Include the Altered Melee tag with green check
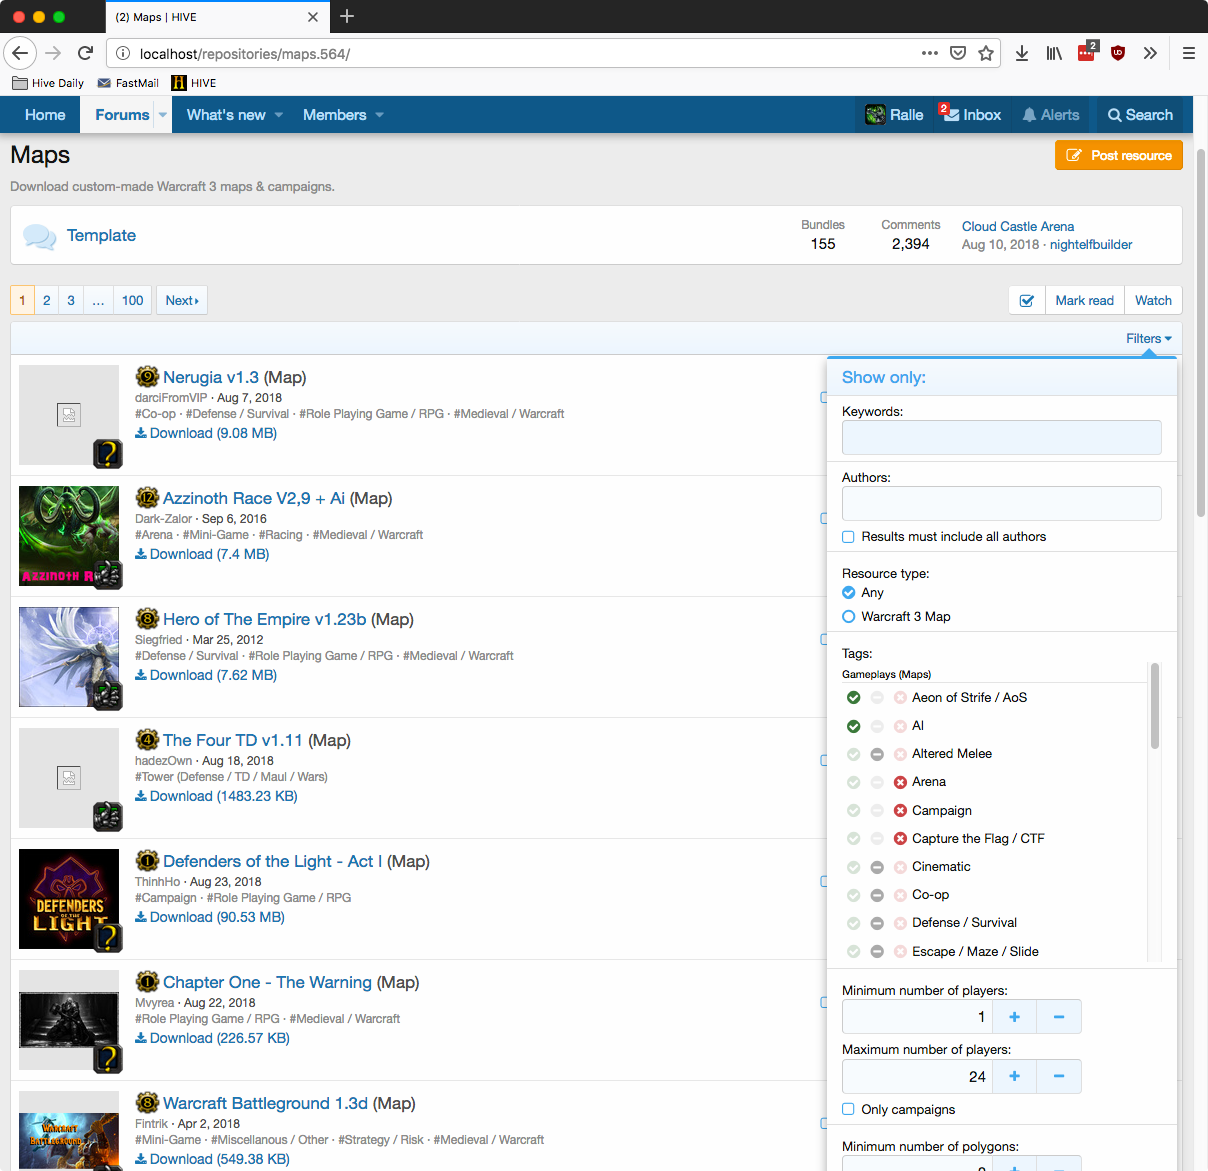This screenshot has width=1208, height=1171. click(x=853, y=754)
